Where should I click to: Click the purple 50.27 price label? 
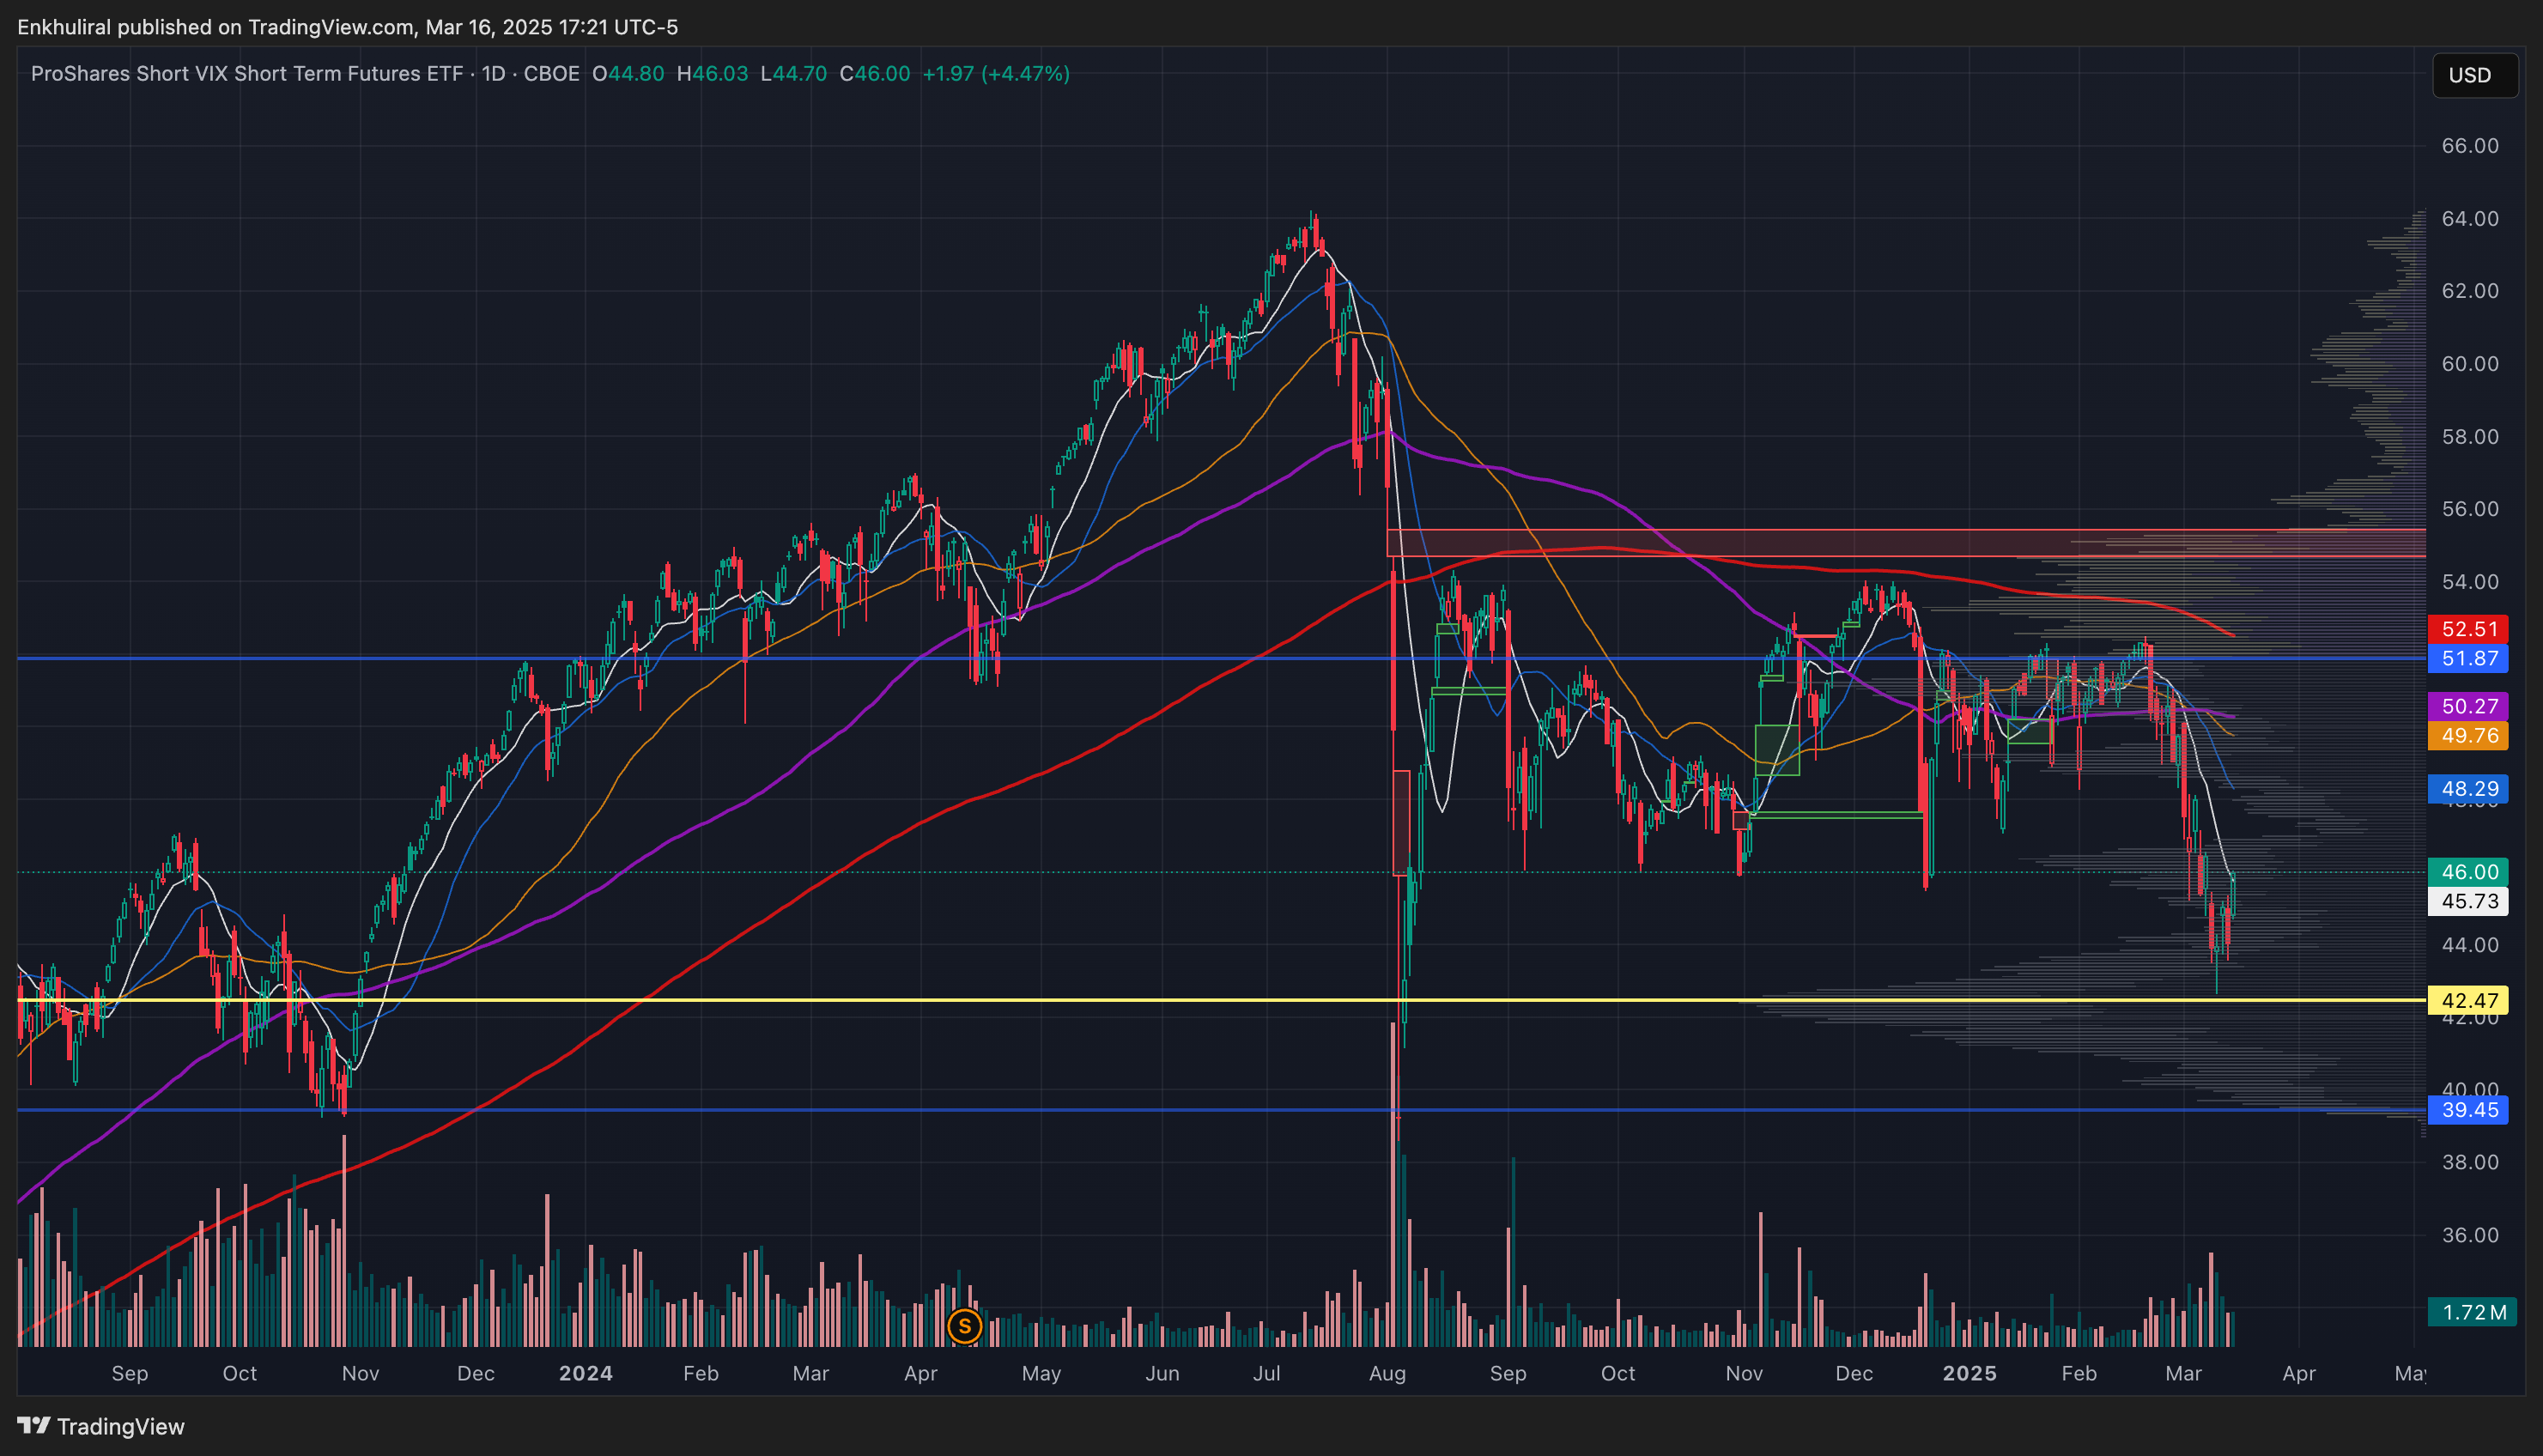click(2468, 706)
